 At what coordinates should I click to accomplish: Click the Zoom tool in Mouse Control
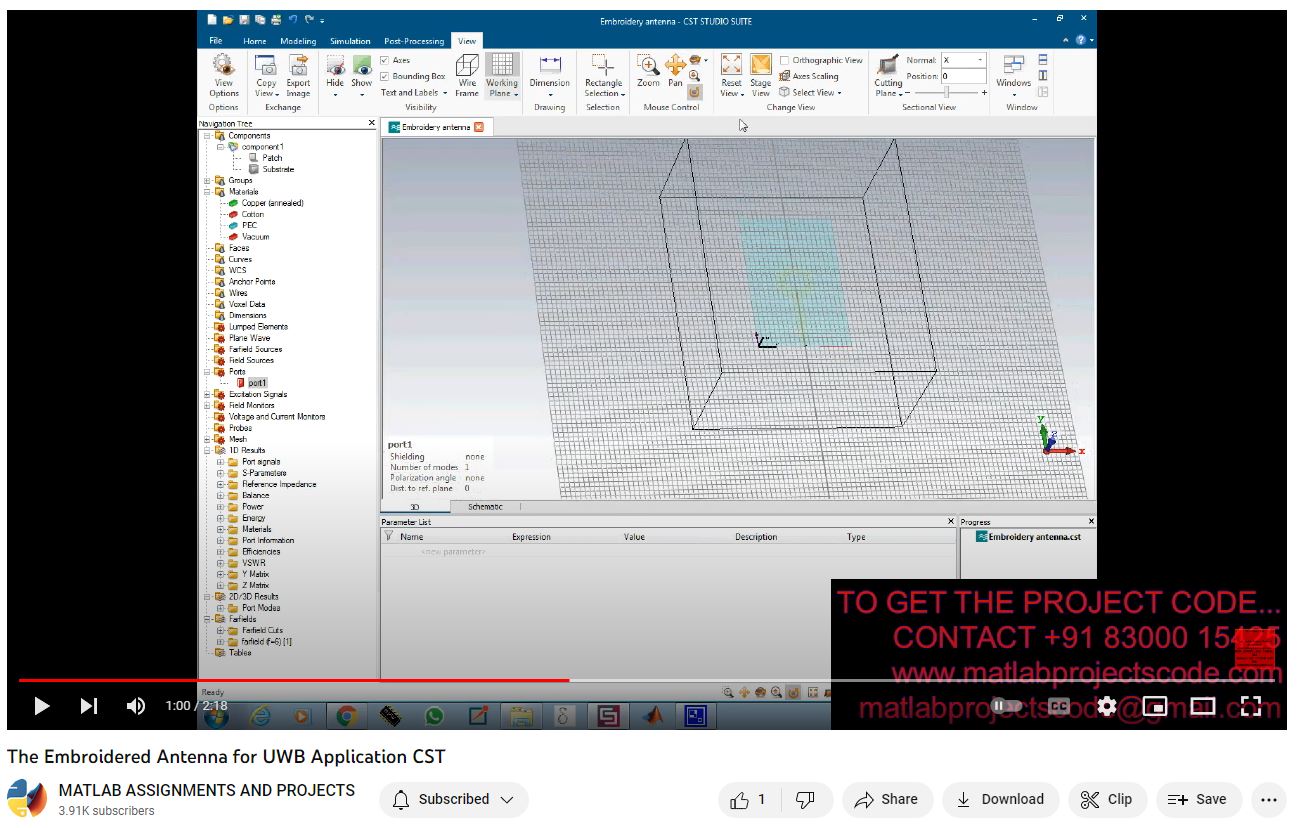point(649,66)
